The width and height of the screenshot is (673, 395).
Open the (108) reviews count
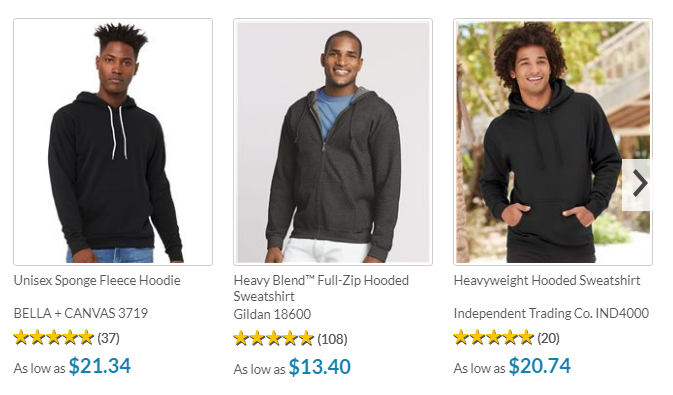point(332,340)
